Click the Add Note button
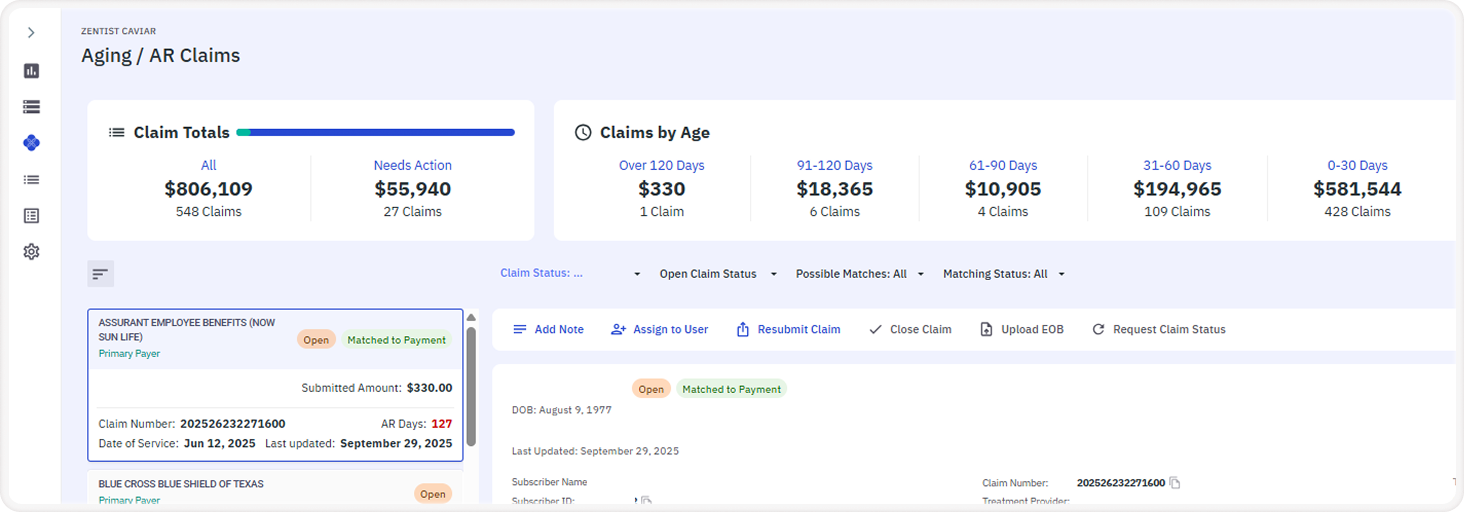1464x512 pixels. 548,330
